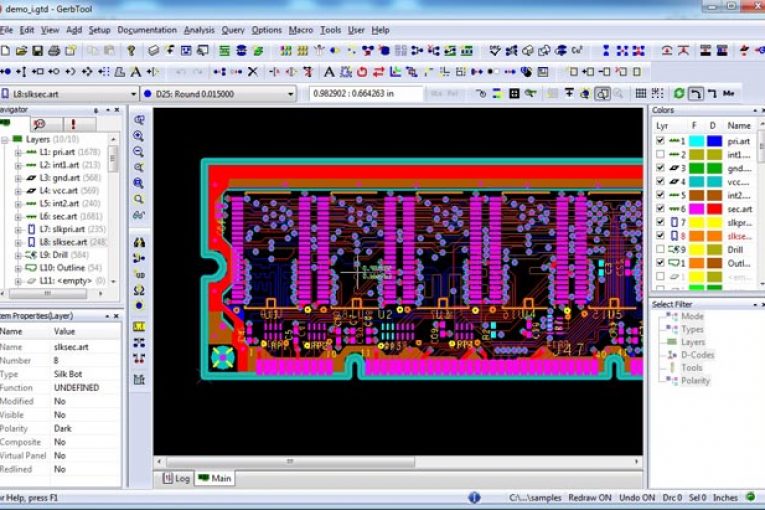The image size is (765, 510).
Task: Click the Save floppy disk icon
Action: [38, 50]
